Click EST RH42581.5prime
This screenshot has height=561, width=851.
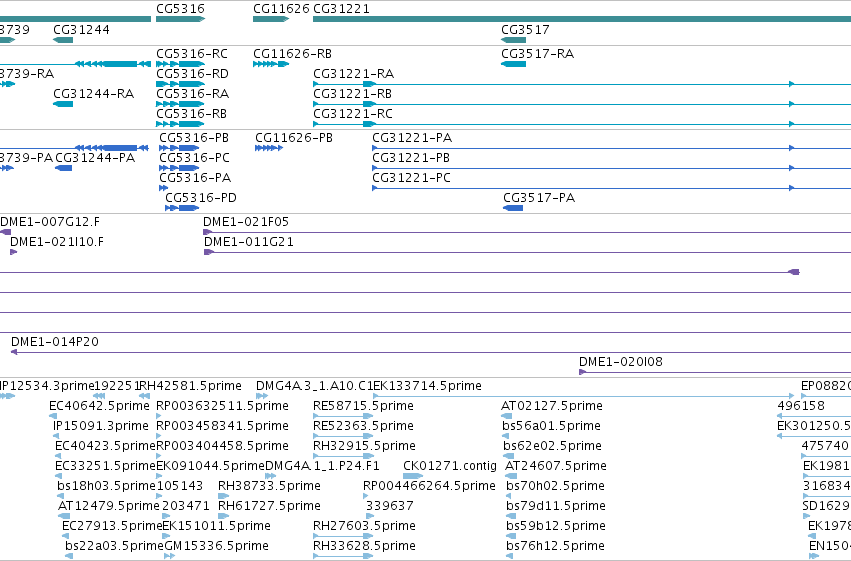point(190,385)
